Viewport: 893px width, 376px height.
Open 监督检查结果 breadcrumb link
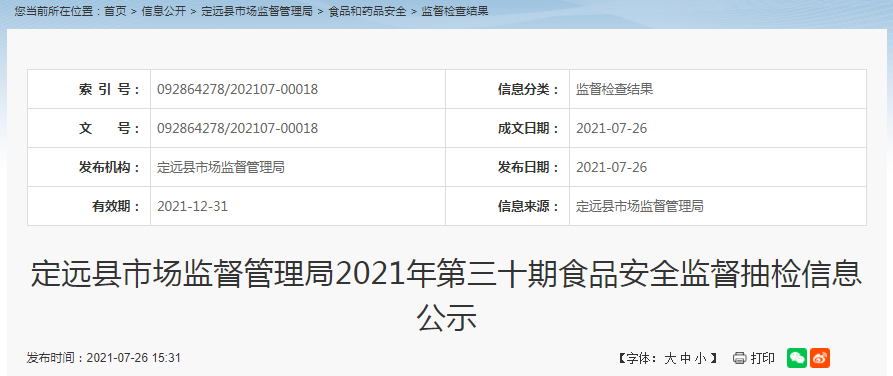tap(454, 11)
